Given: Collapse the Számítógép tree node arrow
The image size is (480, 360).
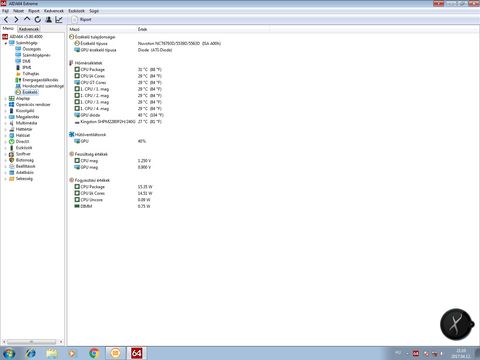Looking at the screenshot, I should 6,43.
